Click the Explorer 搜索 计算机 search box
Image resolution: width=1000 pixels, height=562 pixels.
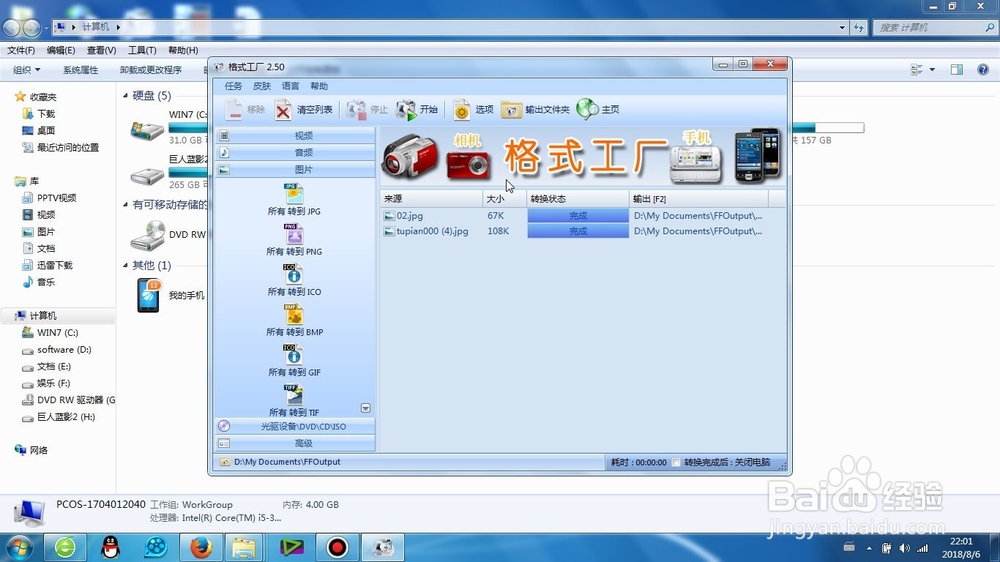[x=934, y=27]
